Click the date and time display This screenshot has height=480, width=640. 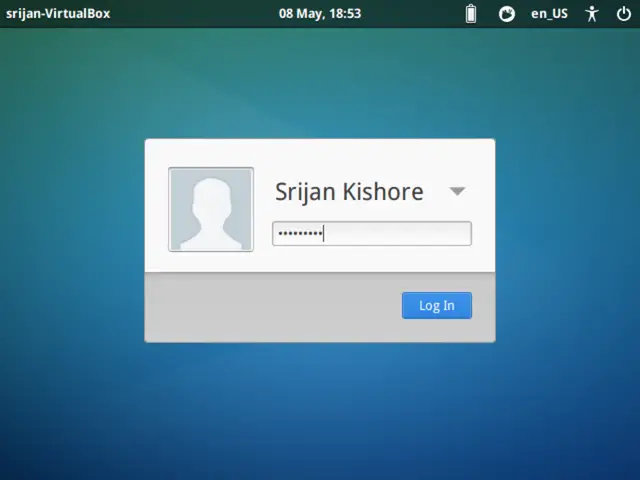click(x=320, y=13)
